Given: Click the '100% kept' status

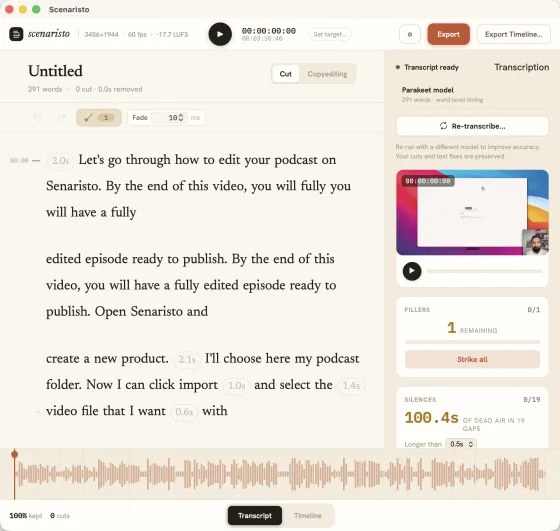Looking at the screenshot, I should pyautogui.click(x=26, y=516).
